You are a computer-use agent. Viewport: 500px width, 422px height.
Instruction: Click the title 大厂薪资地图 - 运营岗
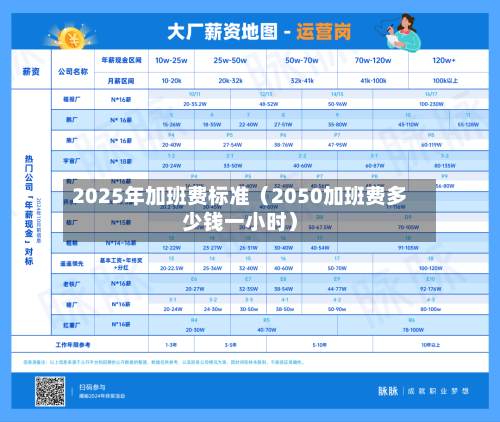[x=259, y=32]
